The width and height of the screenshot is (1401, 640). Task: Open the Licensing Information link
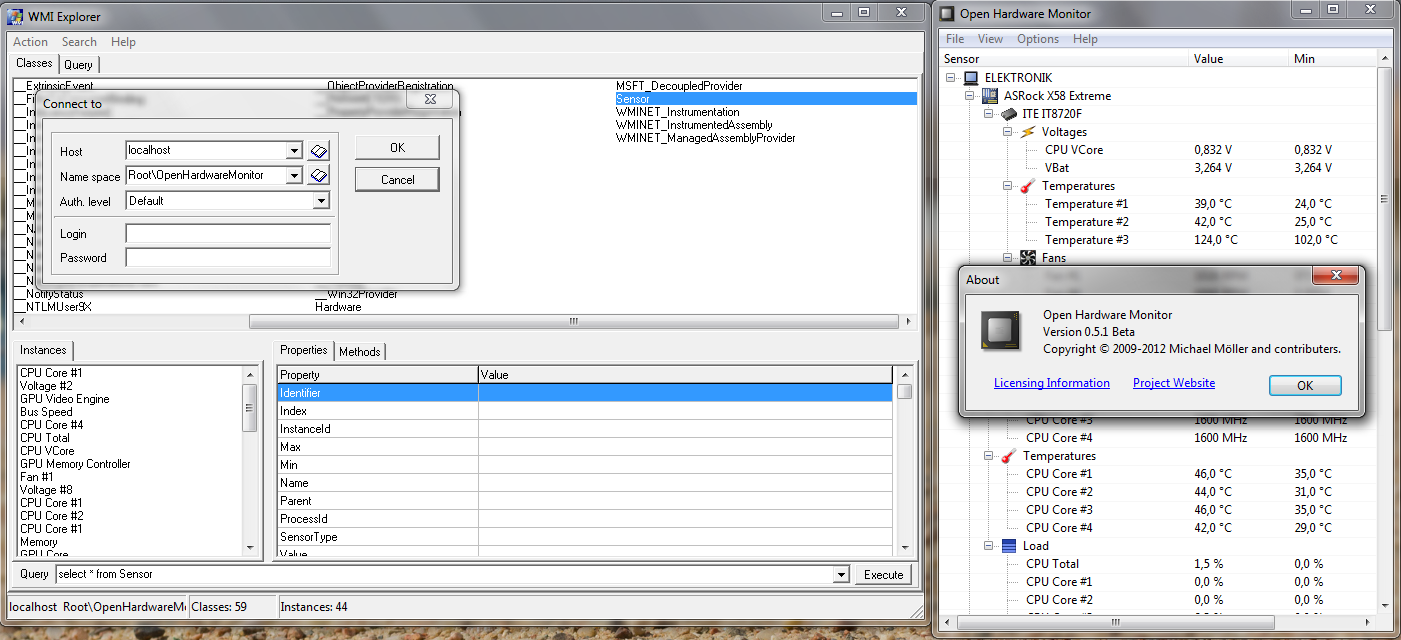pos(1051,383)
